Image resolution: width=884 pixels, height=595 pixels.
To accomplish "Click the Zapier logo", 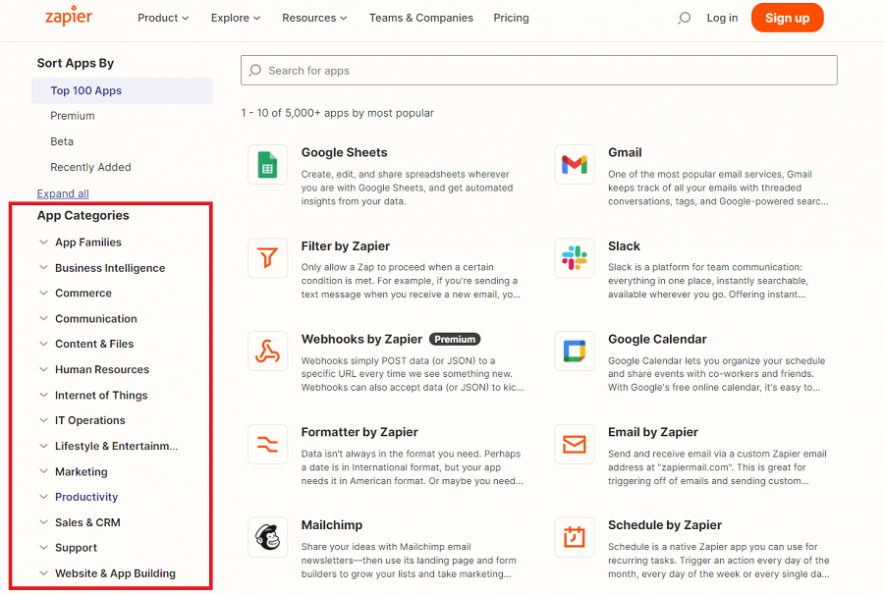I will (68, 17).
